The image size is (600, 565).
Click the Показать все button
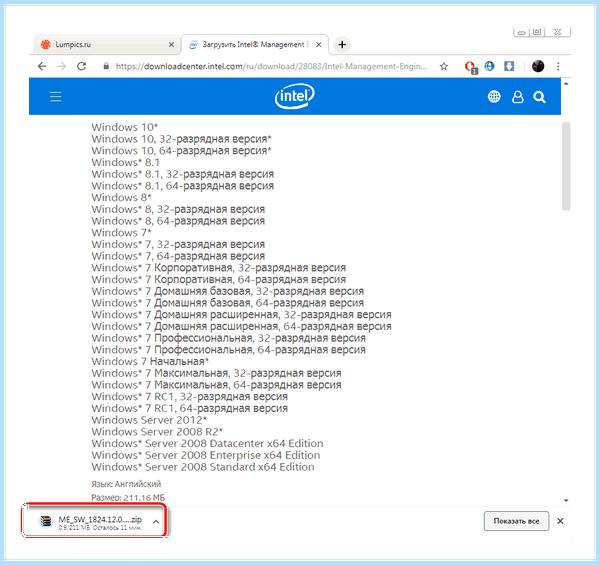click(516, 521)
